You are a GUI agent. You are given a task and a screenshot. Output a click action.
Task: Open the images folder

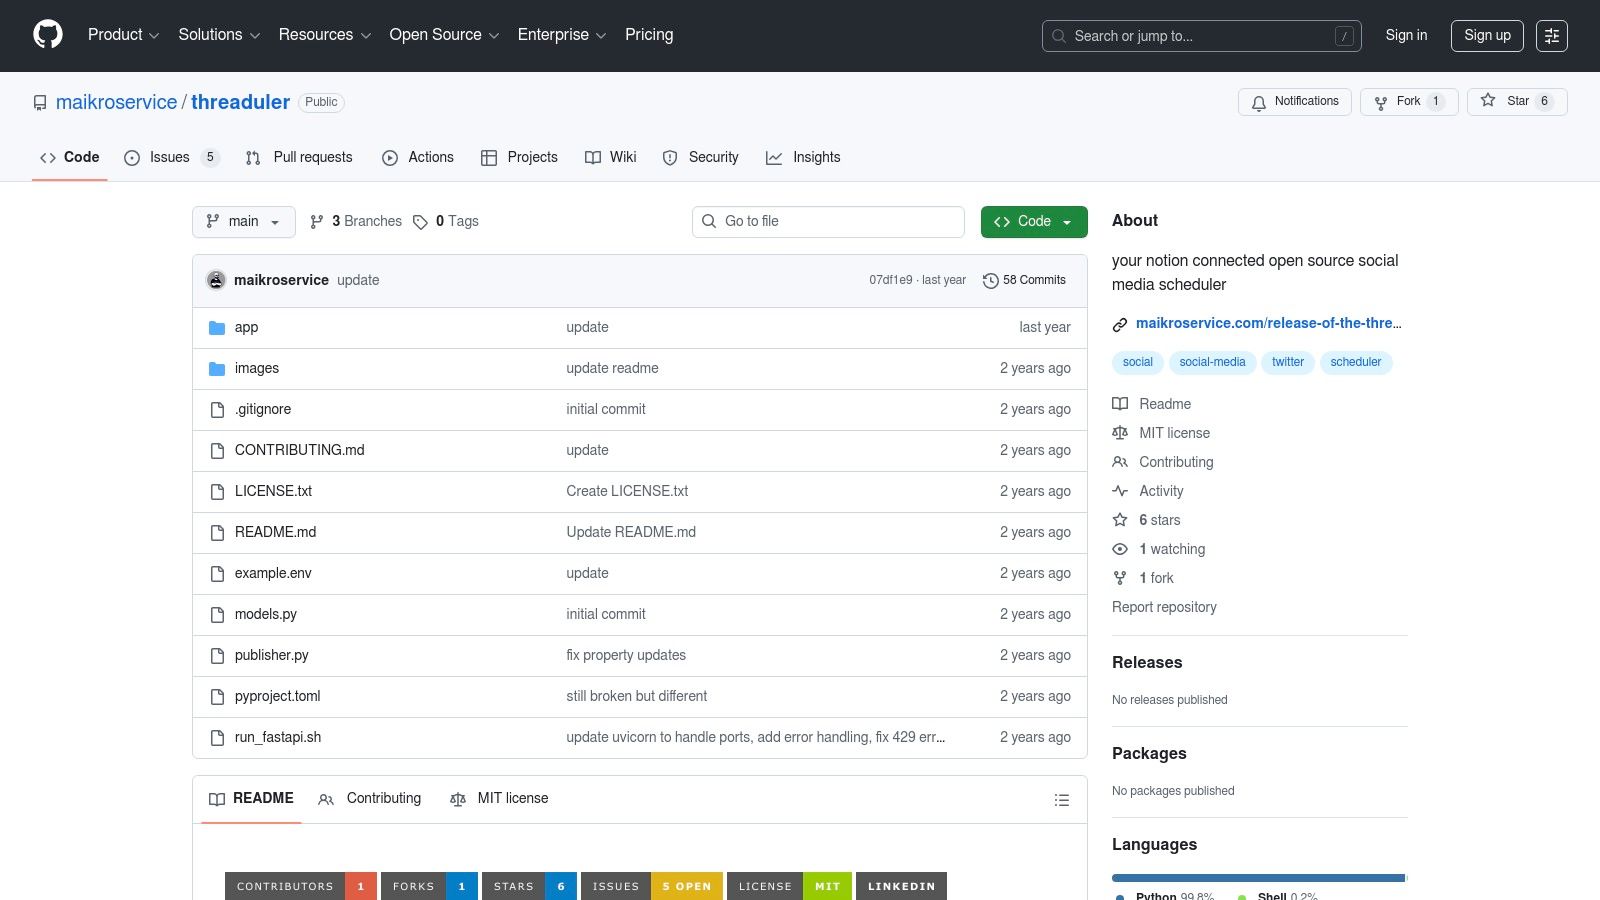coord(257,369)
